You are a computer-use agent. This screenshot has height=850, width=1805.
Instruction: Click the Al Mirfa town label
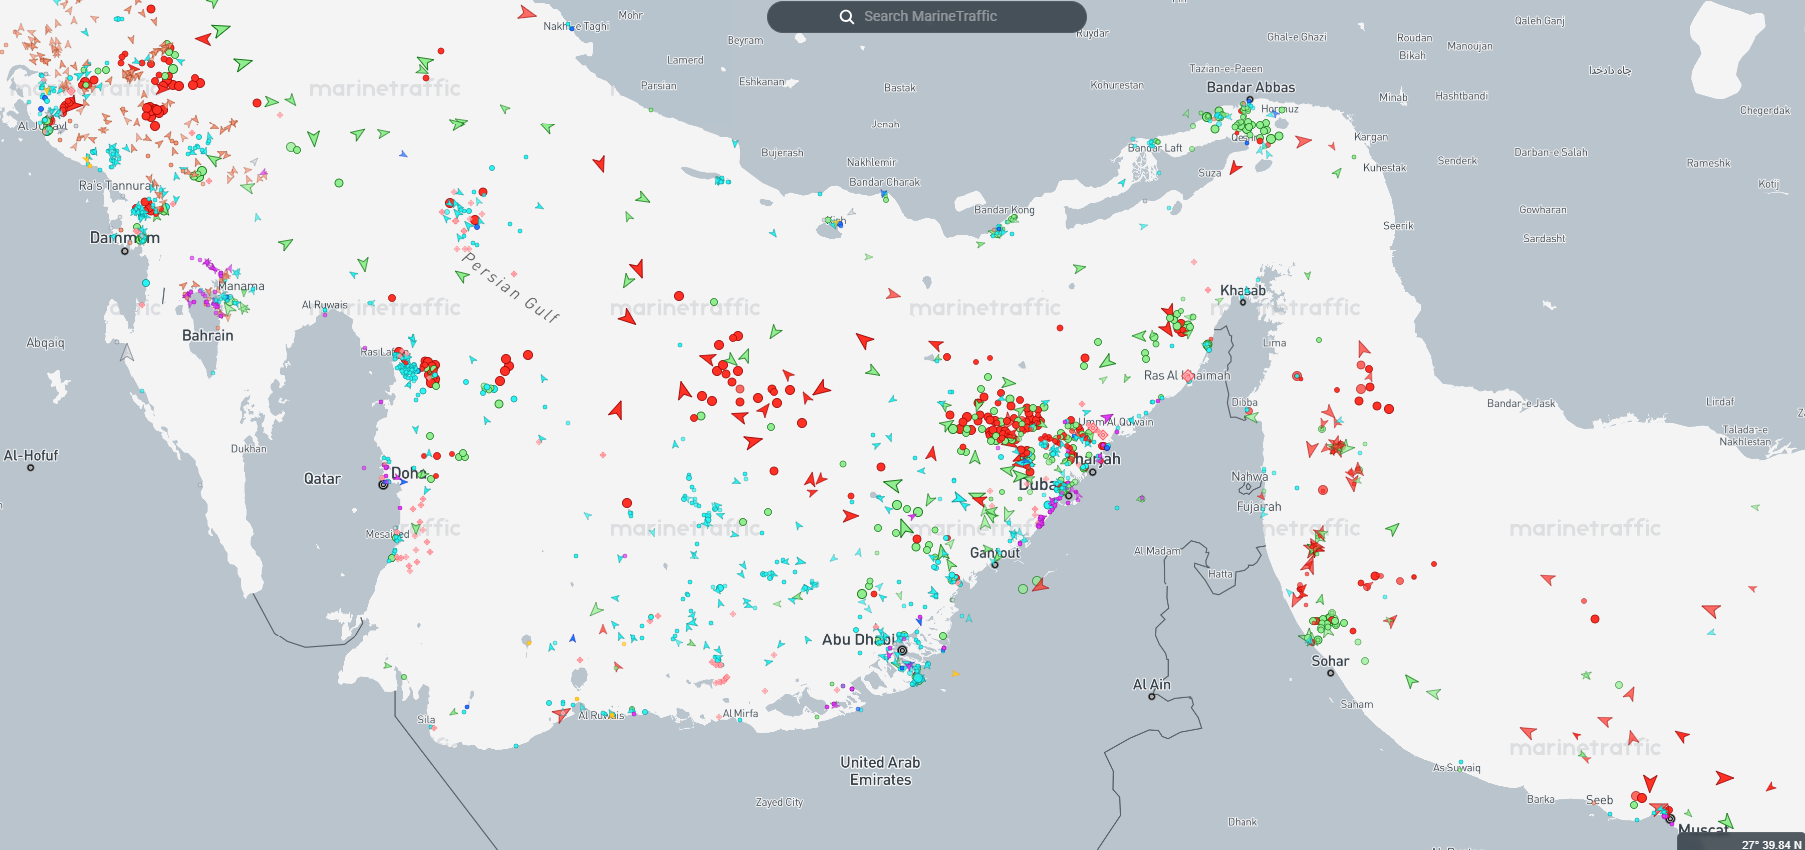click(740, 714)
